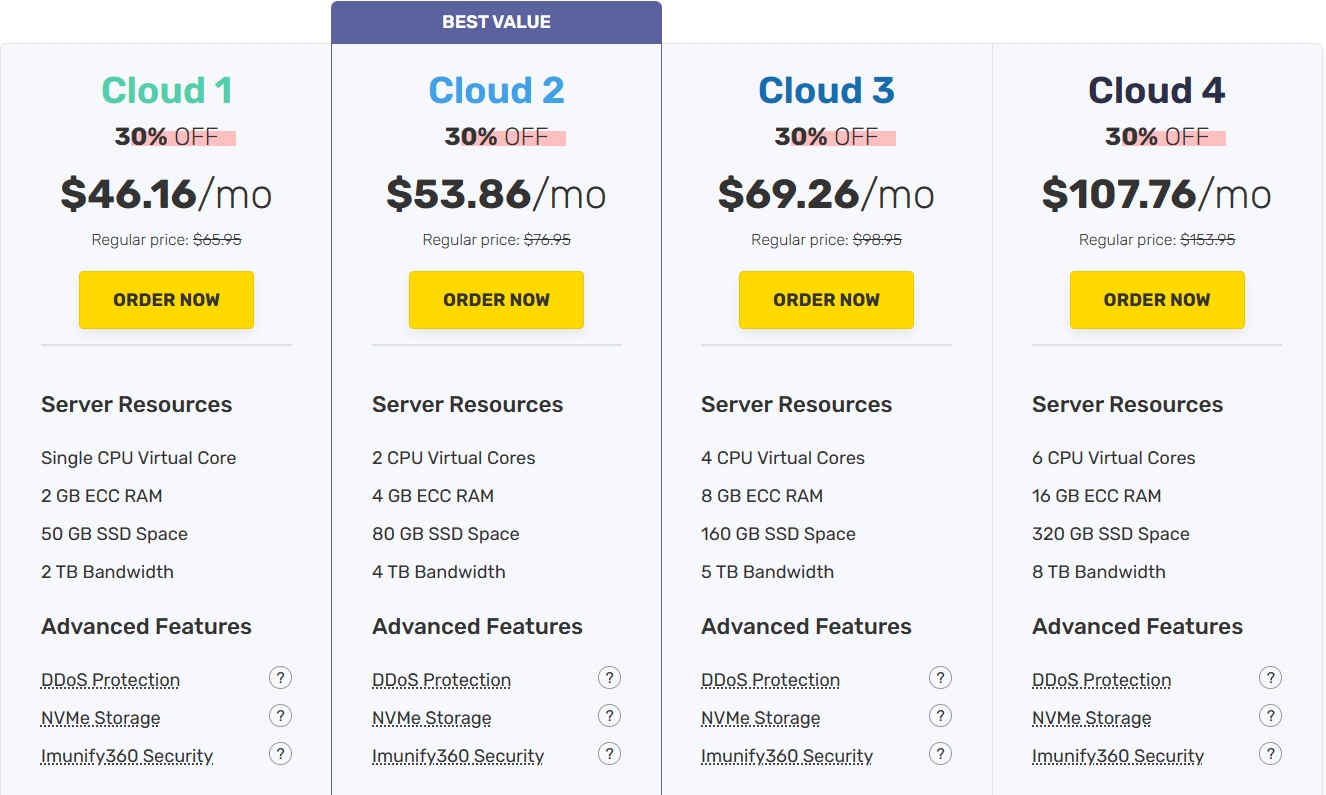Click Imunify360 Security question mark under Cloud 1
The width and height of the screenshot is (1326, 795).
pos(280,754)
